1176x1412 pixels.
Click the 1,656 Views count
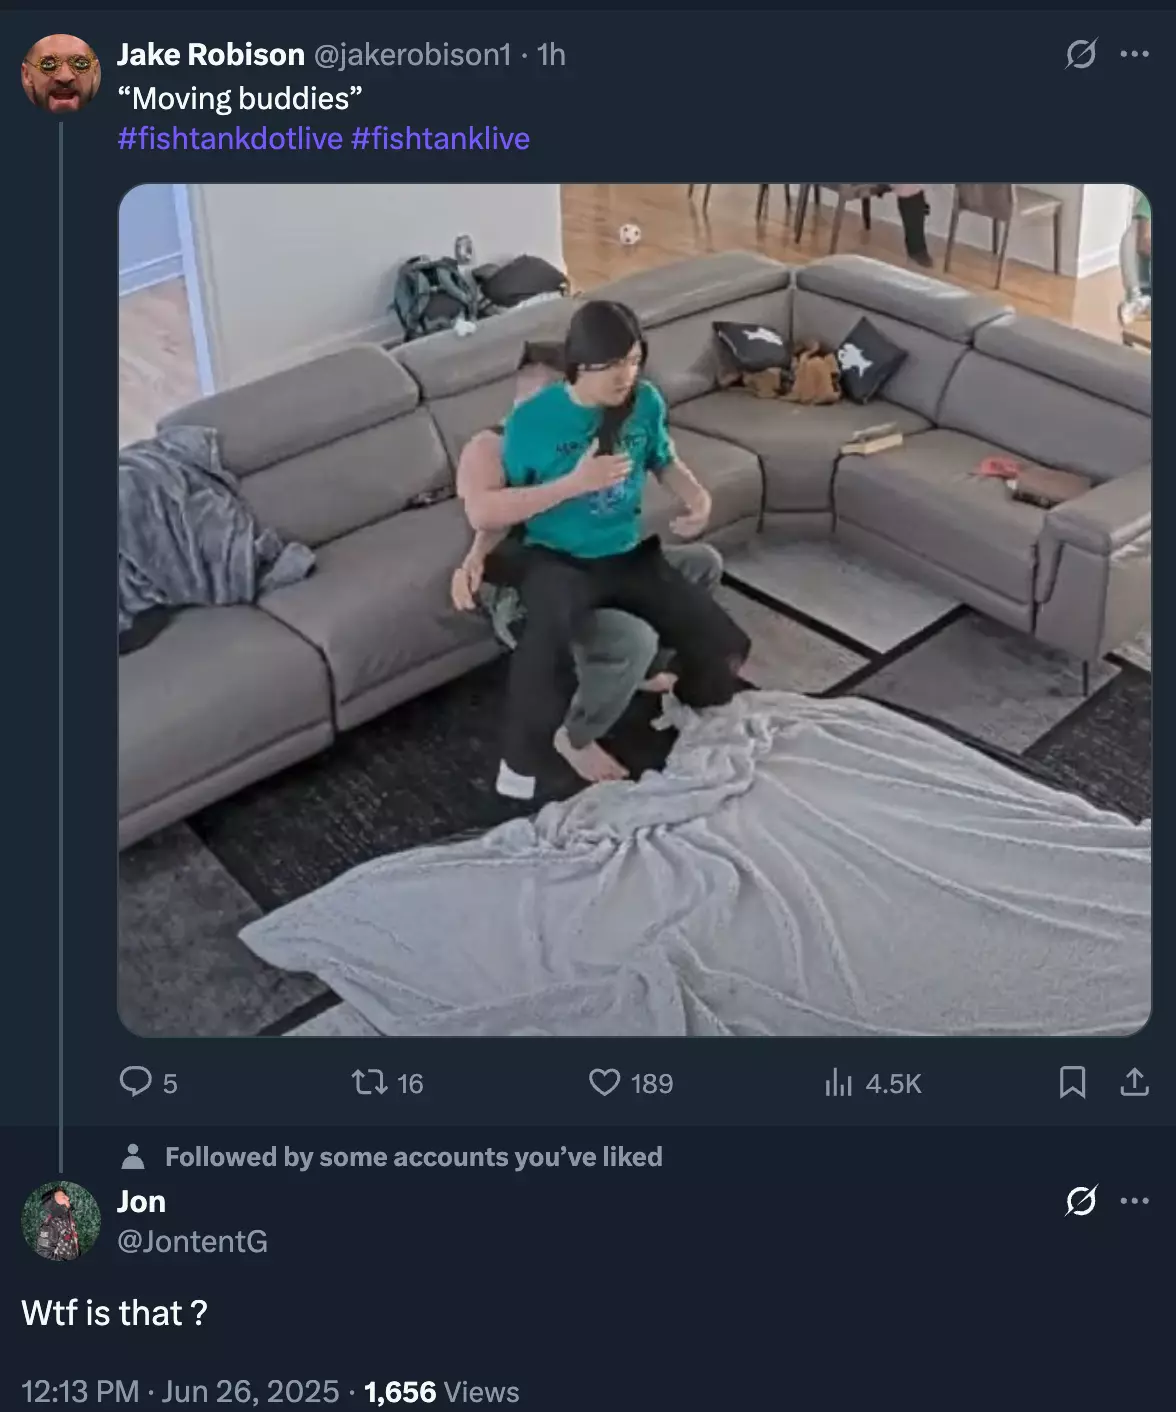(x=442, y=1391)
